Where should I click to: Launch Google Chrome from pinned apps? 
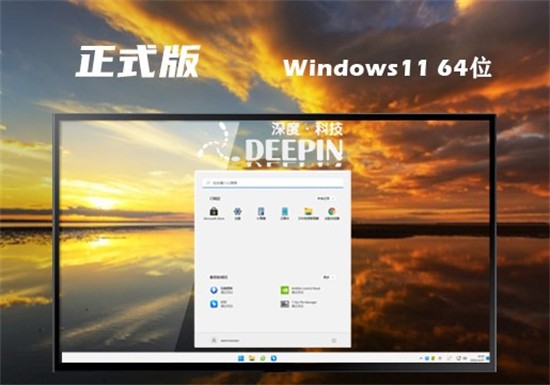(x=332, y=213)
